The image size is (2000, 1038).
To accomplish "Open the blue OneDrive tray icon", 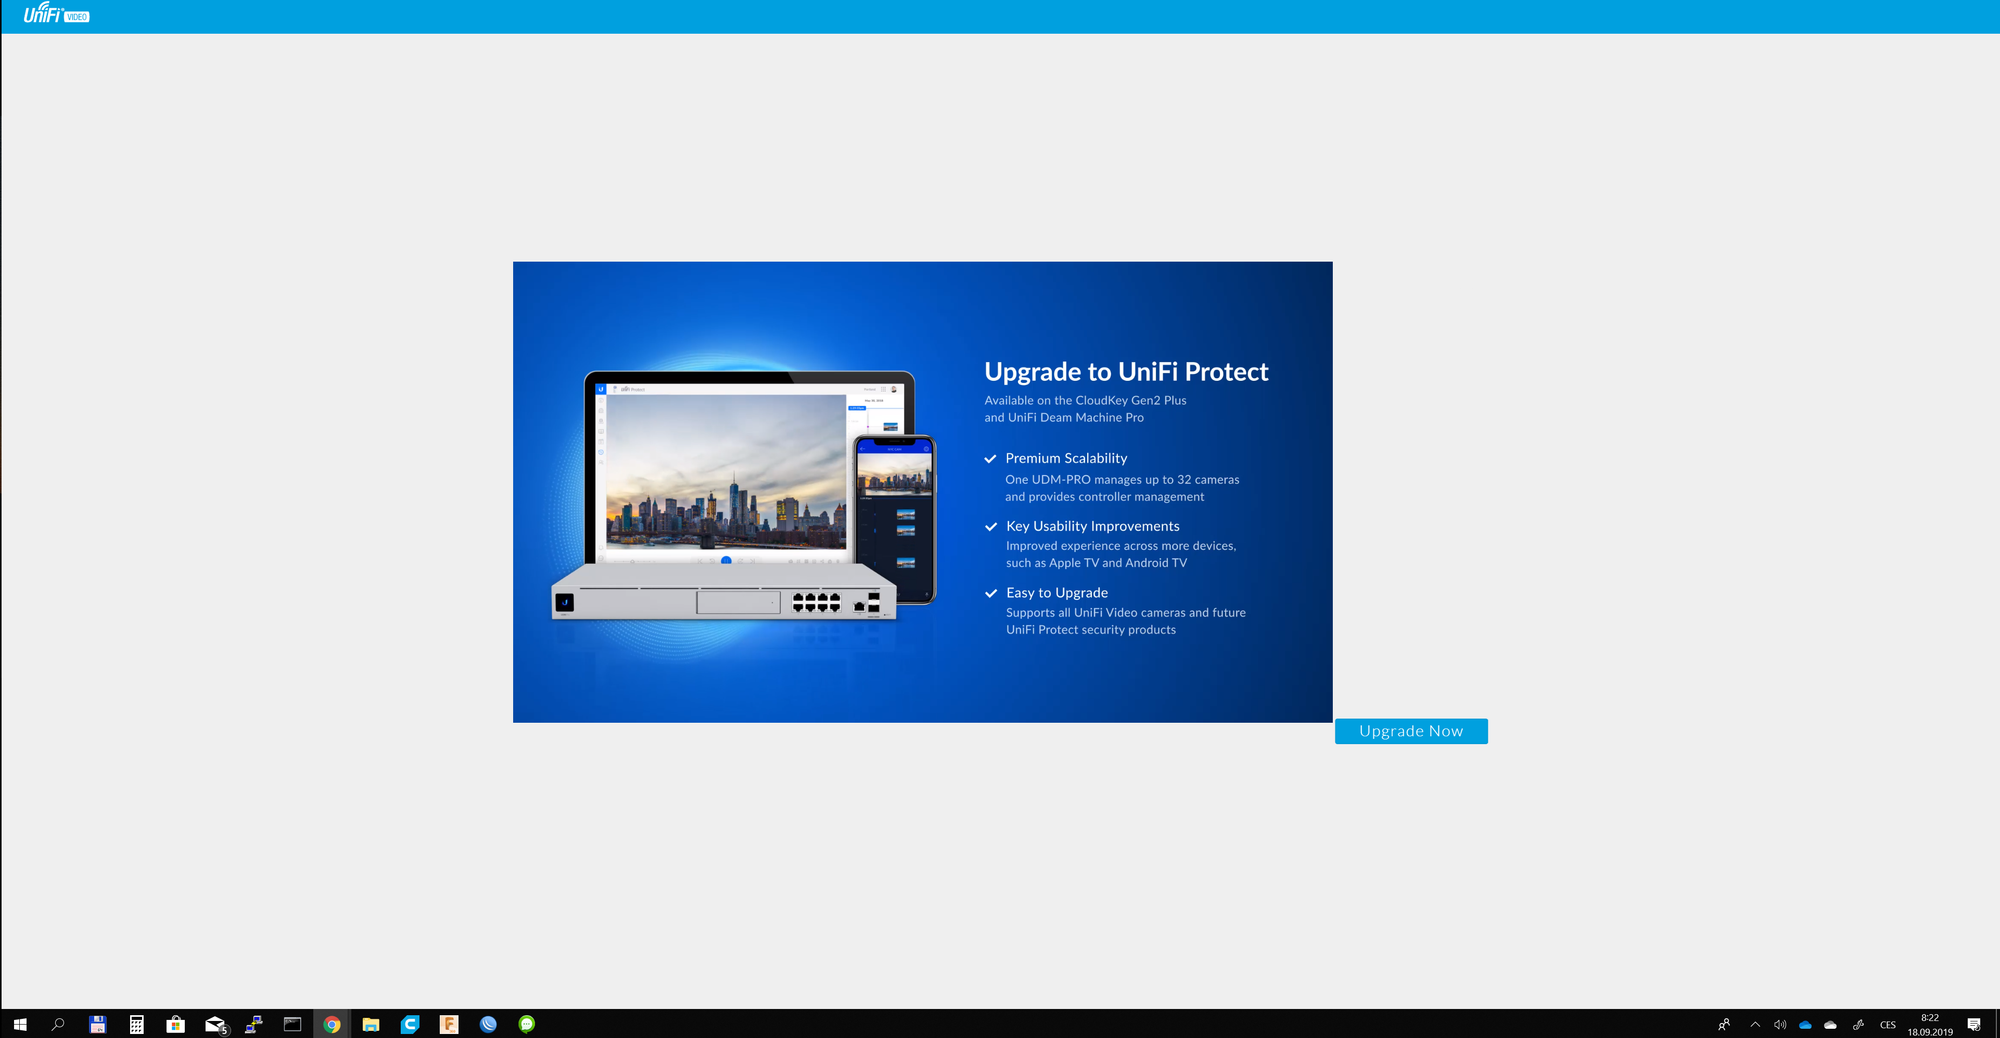I will click(1805, 1024).
